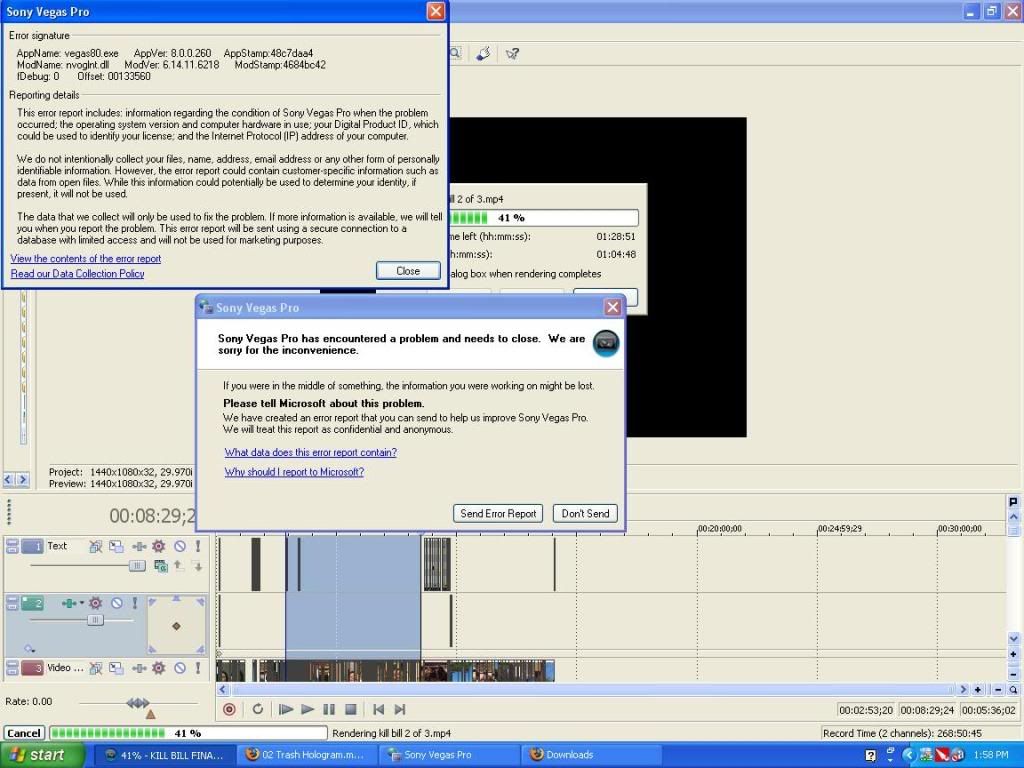Zoom out timeline with minus button
Viewport: 1024px width, 768px height.
[998, 690]
